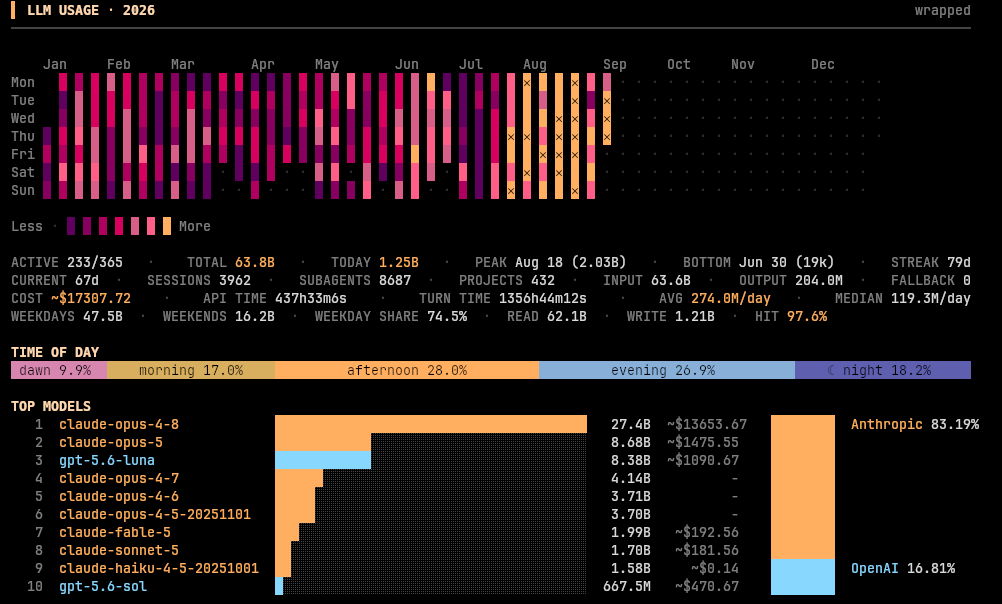Image resolution: width=1002 pixels, height=604 pixels.
Task: Click the blue OpenAI share bar segment
Action: 803,577
